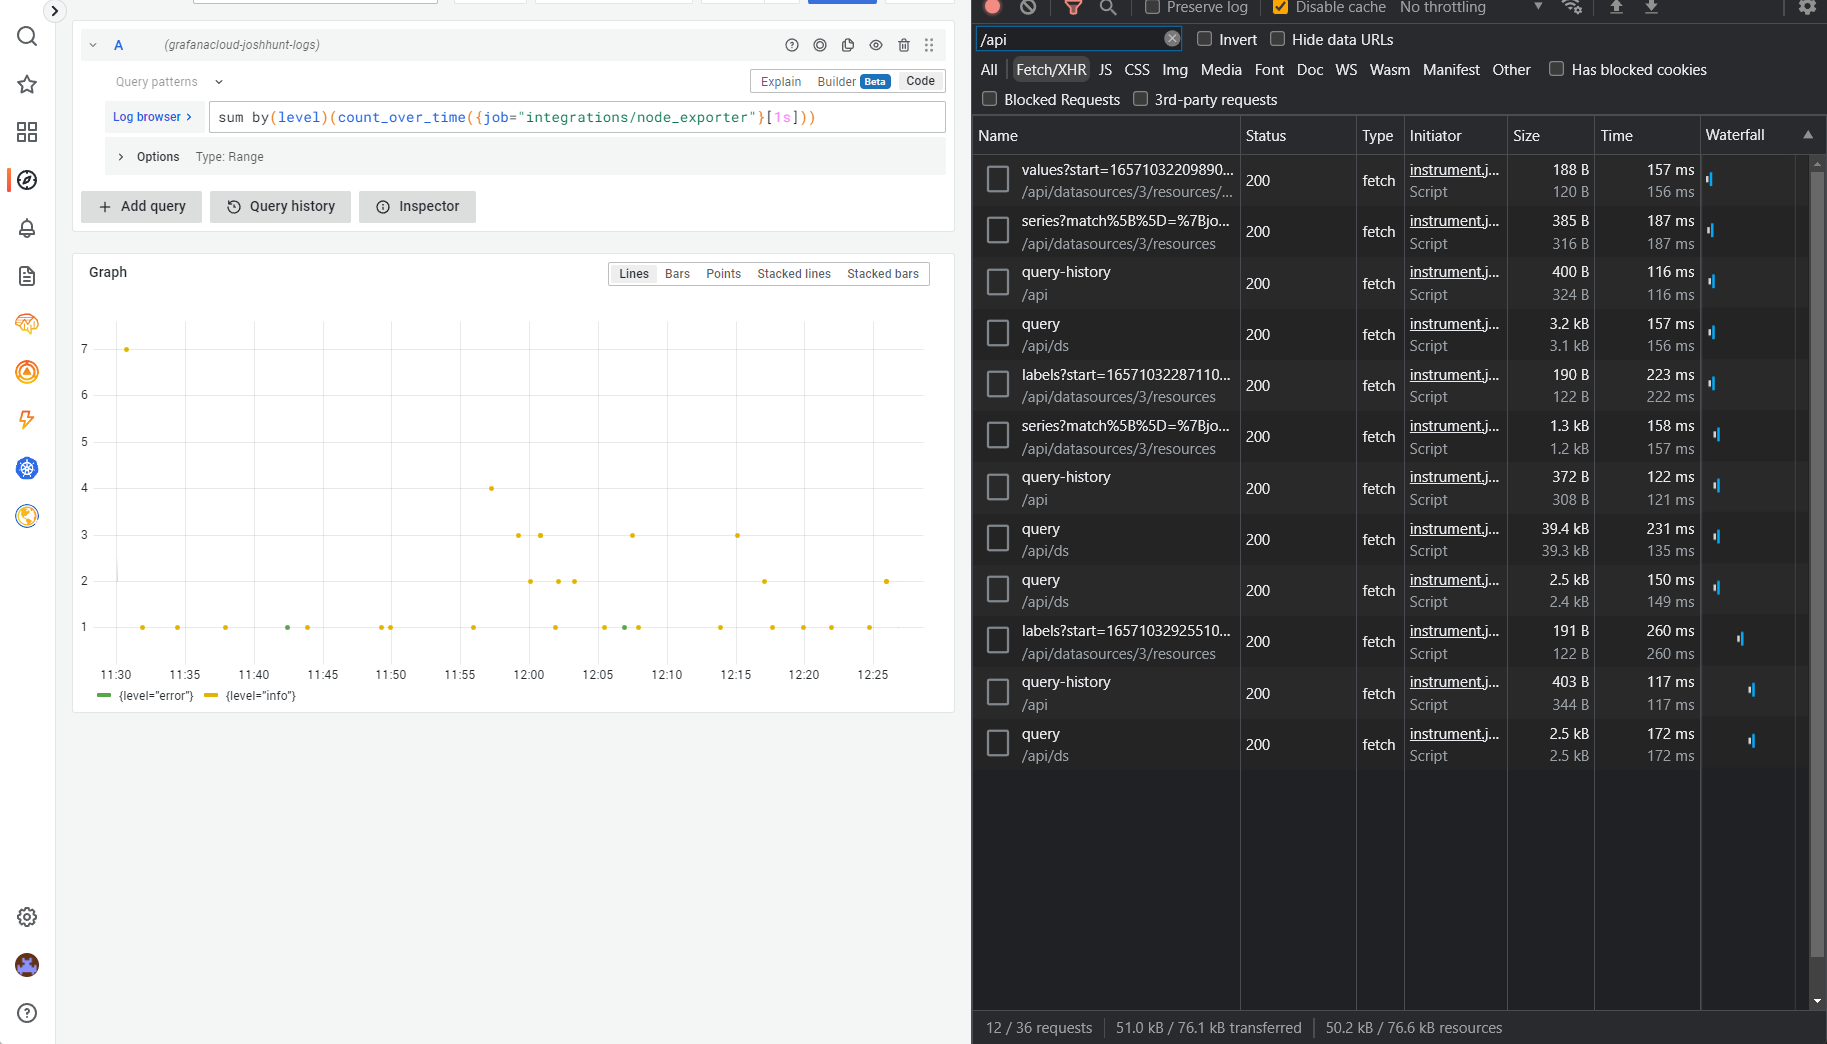
Task: Check the Invert filter checkbox
Action: 1204,39
